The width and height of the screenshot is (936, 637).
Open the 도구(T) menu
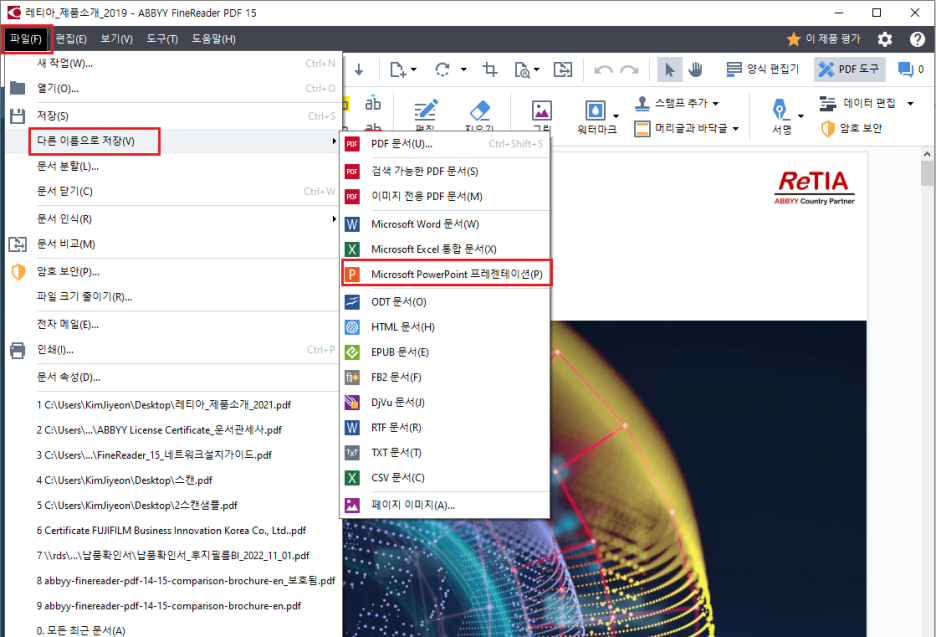coord(162,39)
